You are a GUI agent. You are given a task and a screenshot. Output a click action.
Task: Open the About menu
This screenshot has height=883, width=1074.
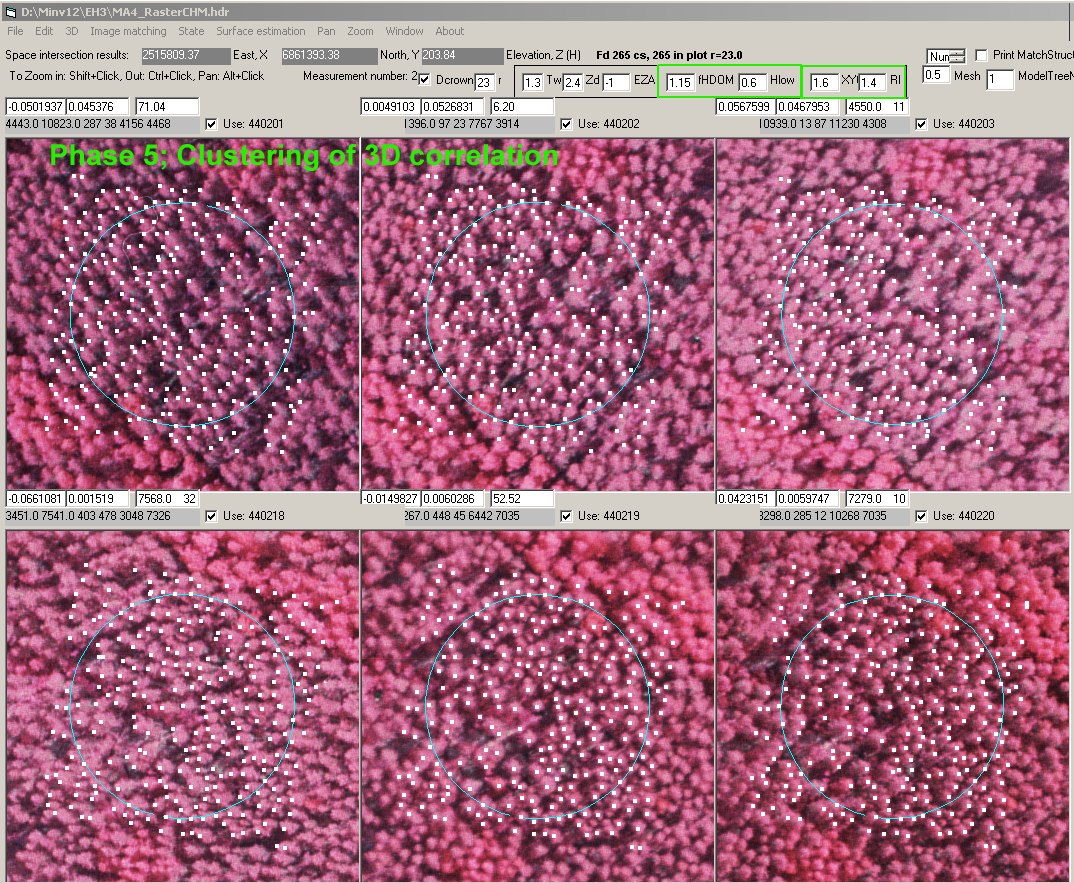[x=449, y=31]
